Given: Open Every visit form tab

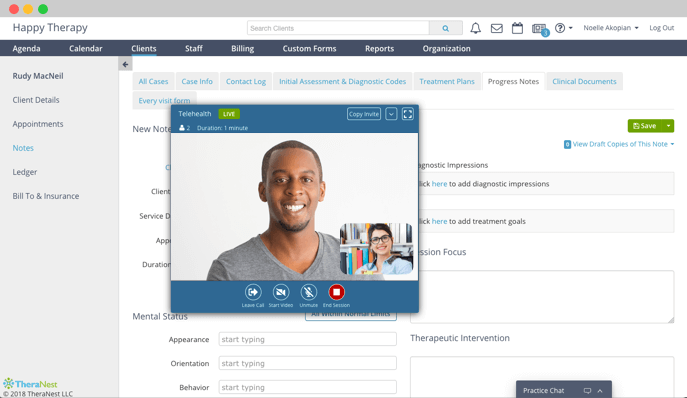Looking at the screenshot, I should click(x=164, y=100).
